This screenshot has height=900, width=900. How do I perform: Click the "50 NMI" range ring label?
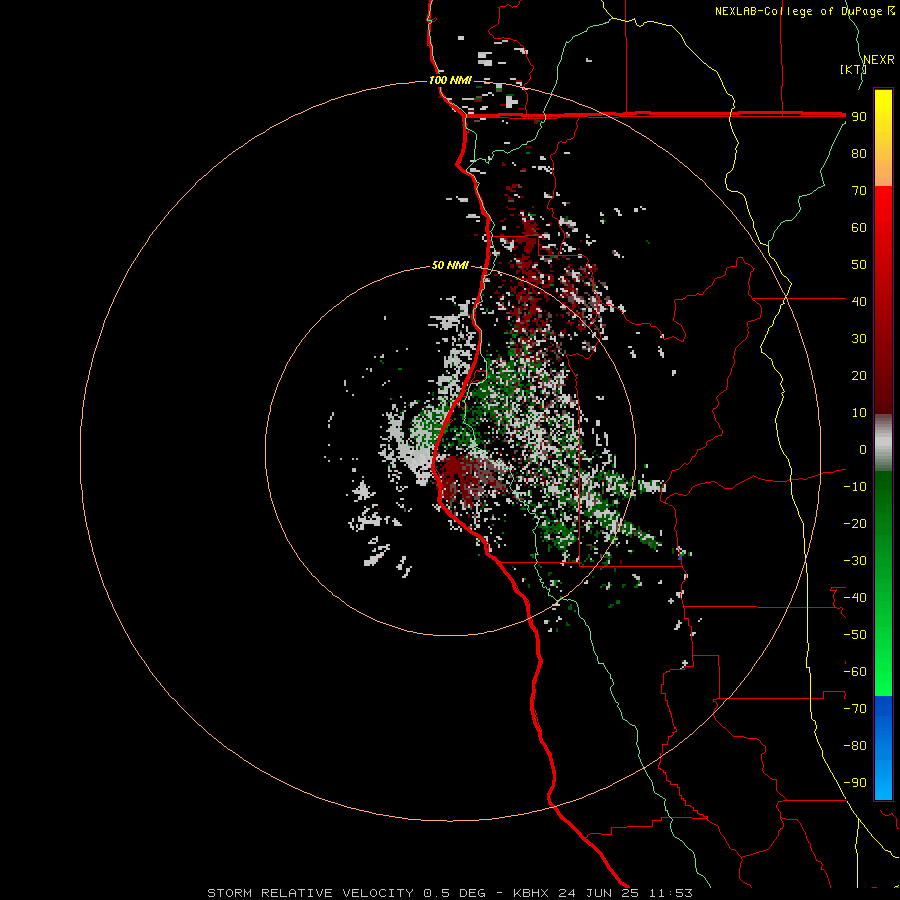tap(450, 265)
